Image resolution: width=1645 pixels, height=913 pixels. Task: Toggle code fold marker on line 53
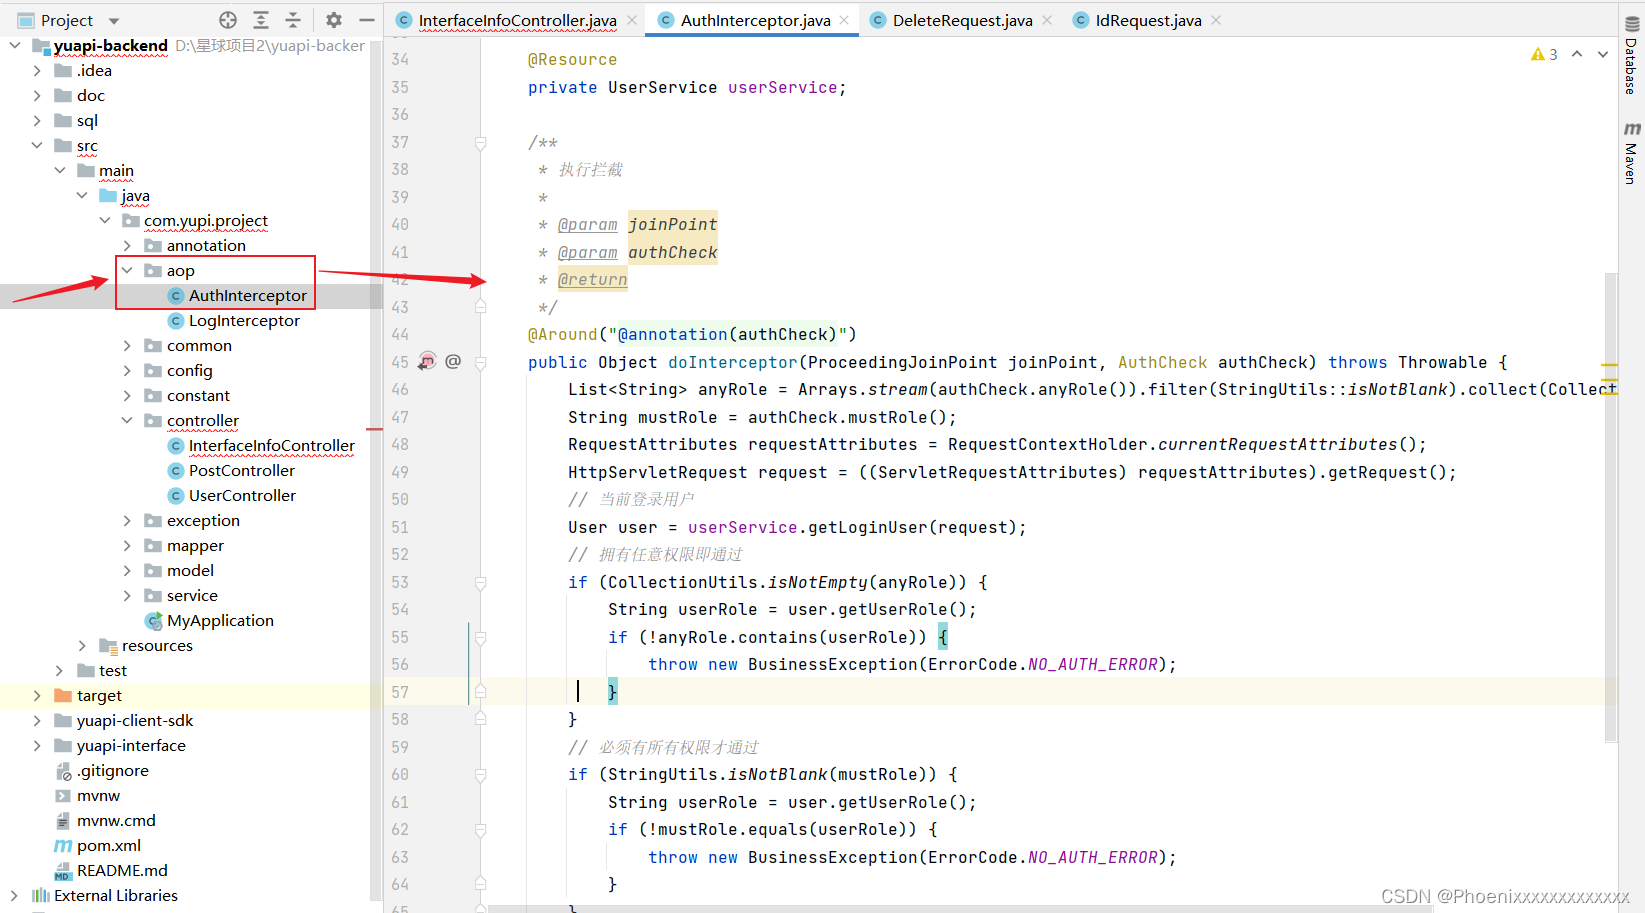[x=480, y=582]
